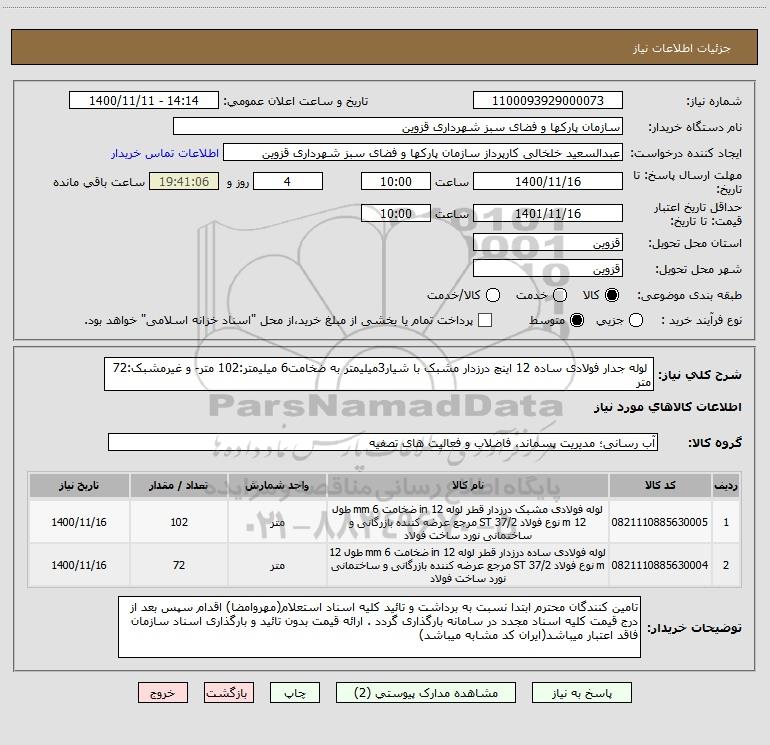Screen dimensions: 770x745
Task: Click the کد کالا column header
Action: point(660,486)
